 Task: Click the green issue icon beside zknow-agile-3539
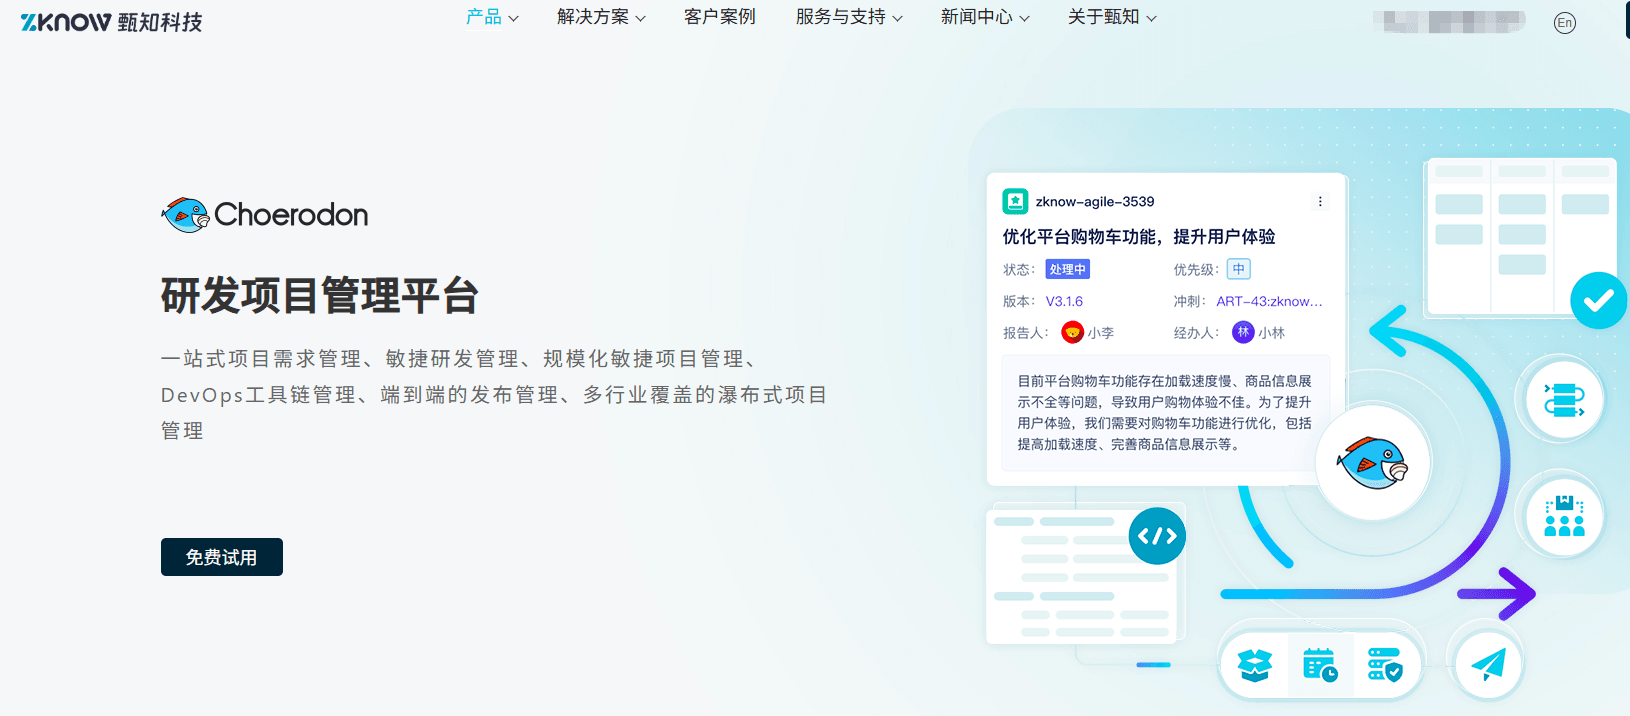1015,201
